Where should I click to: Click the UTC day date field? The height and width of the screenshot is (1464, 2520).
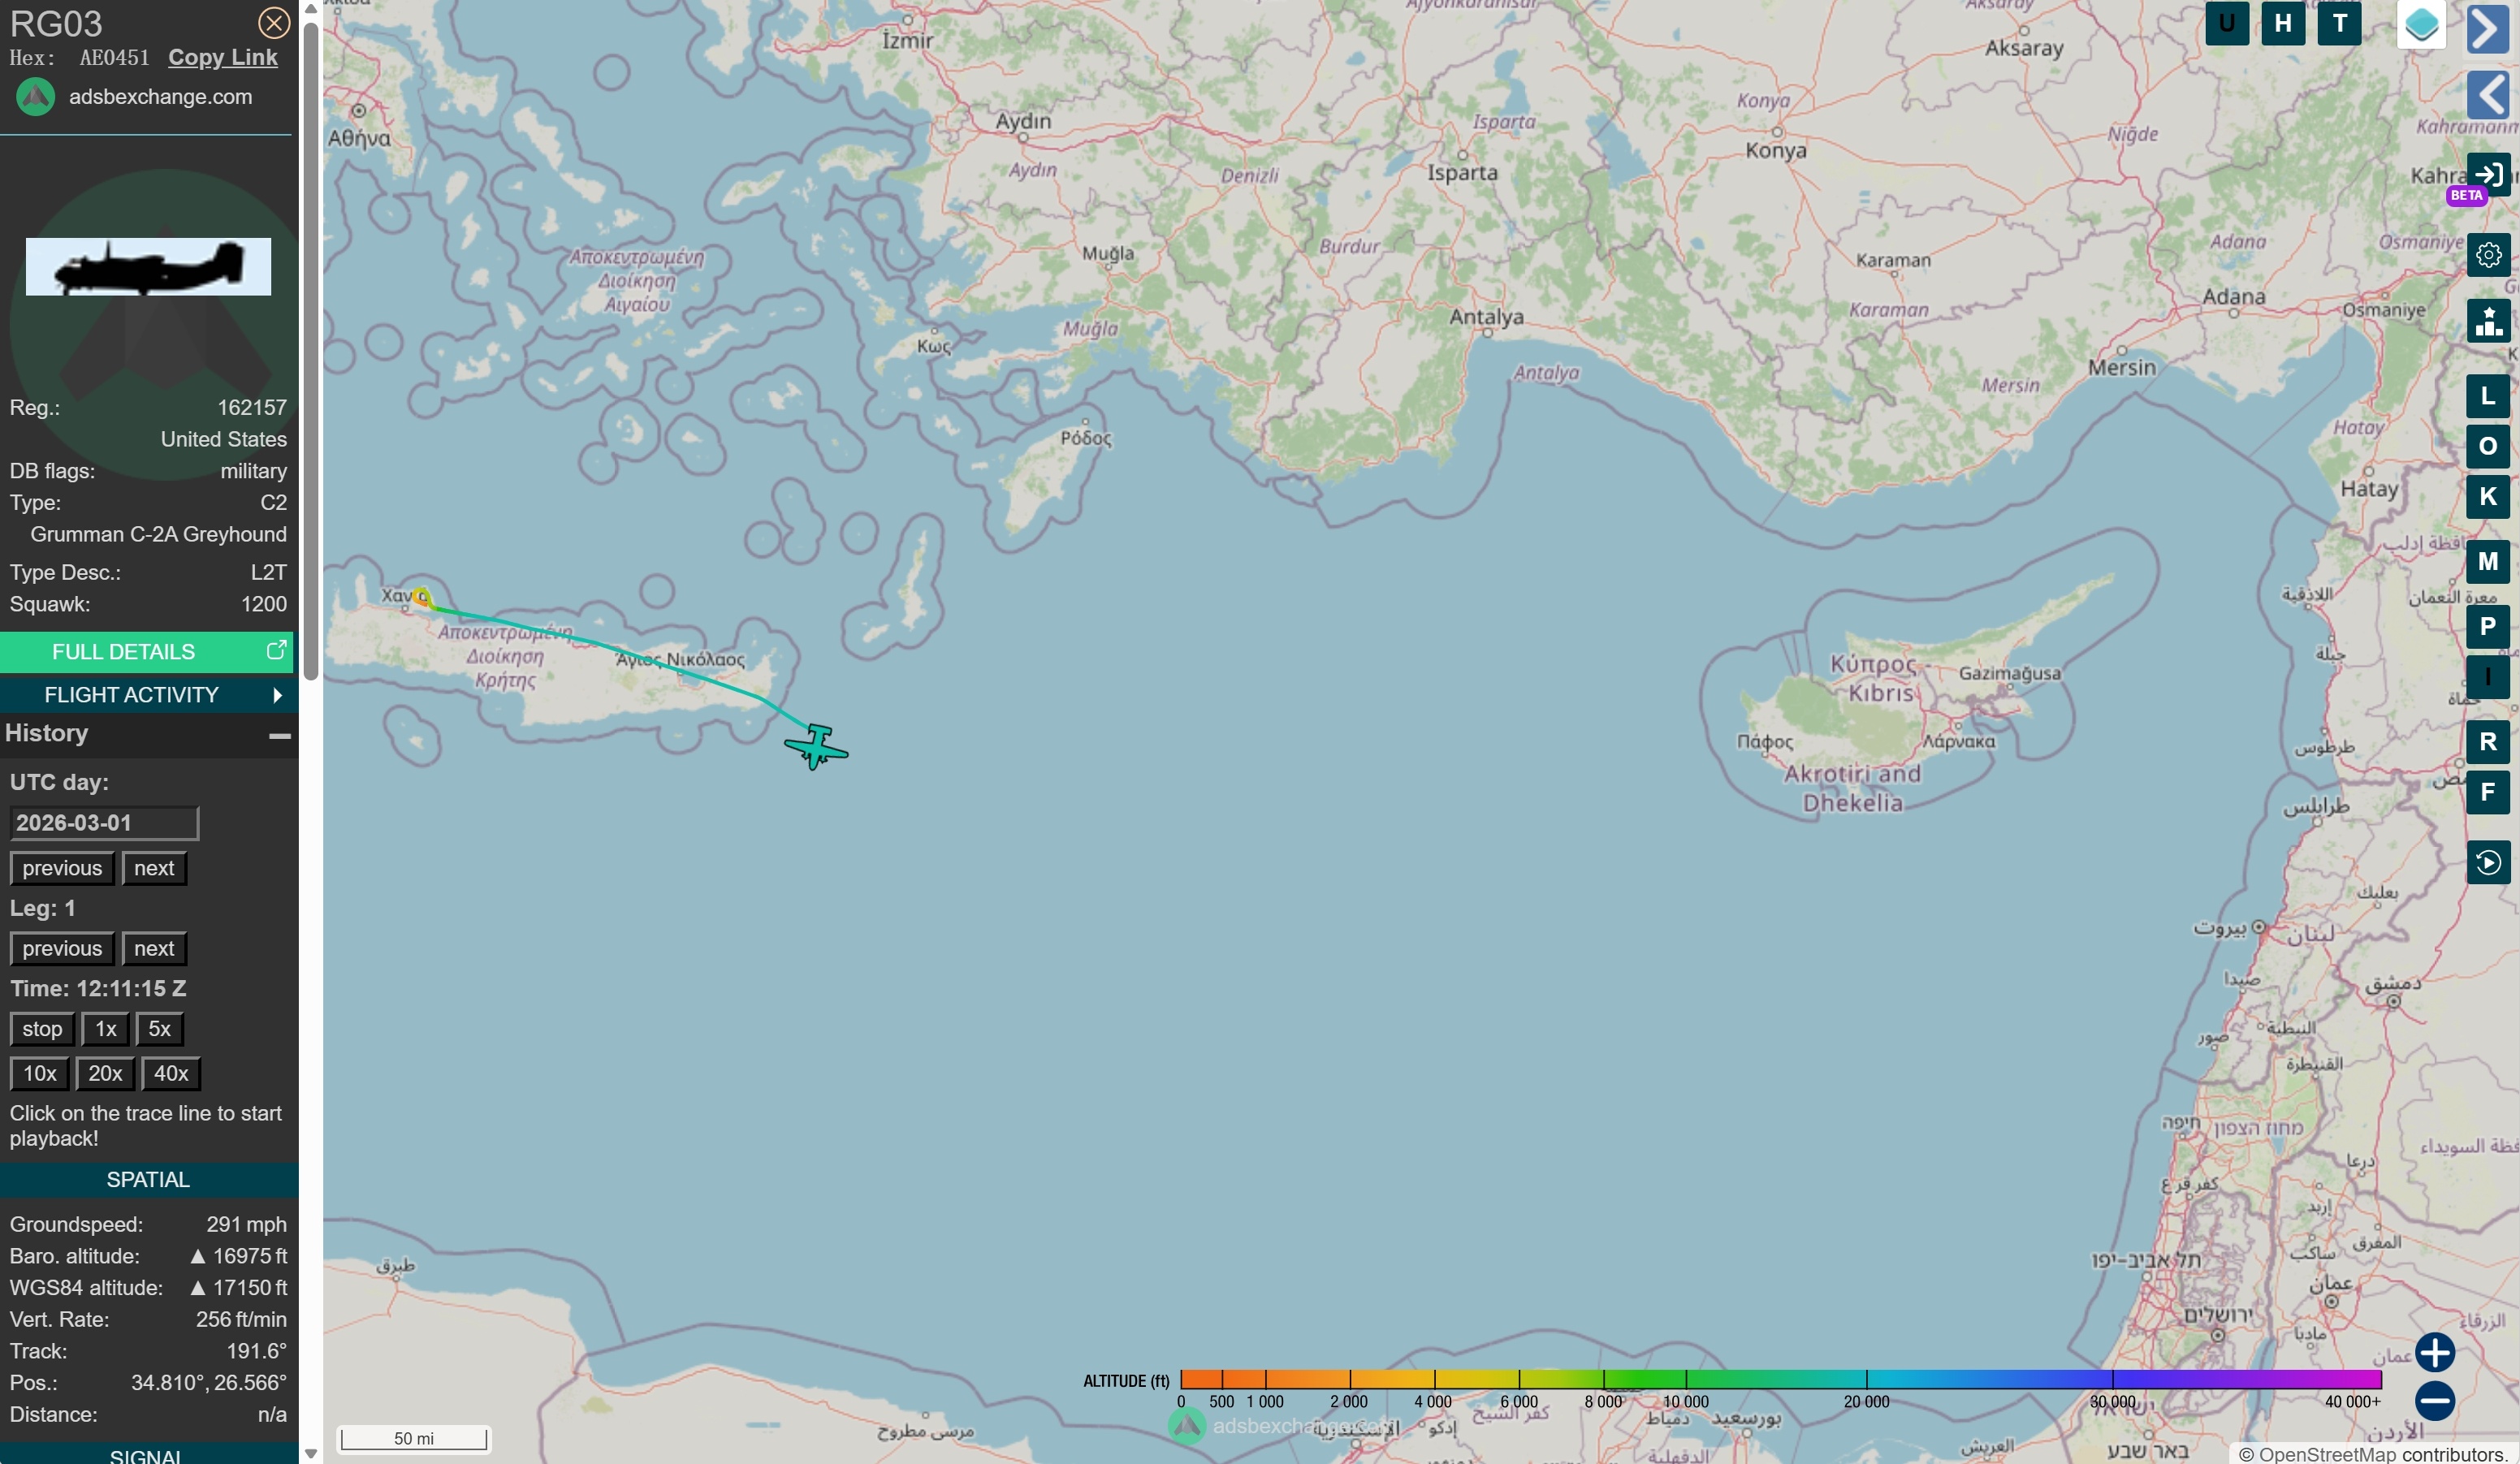(104, 823)
